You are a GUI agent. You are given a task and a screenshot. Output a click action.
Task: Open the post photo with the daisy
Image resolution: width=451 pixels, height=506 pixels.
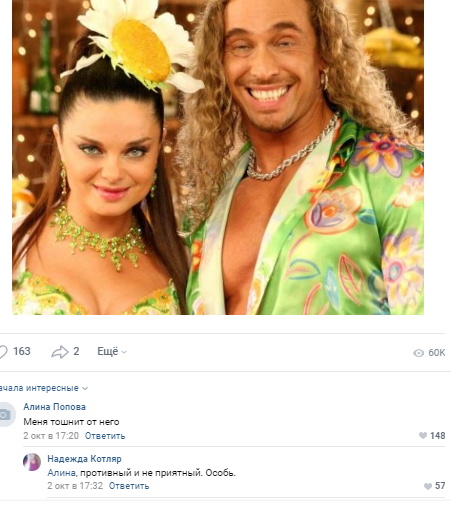pyautogui.click(x=218, y=157)
